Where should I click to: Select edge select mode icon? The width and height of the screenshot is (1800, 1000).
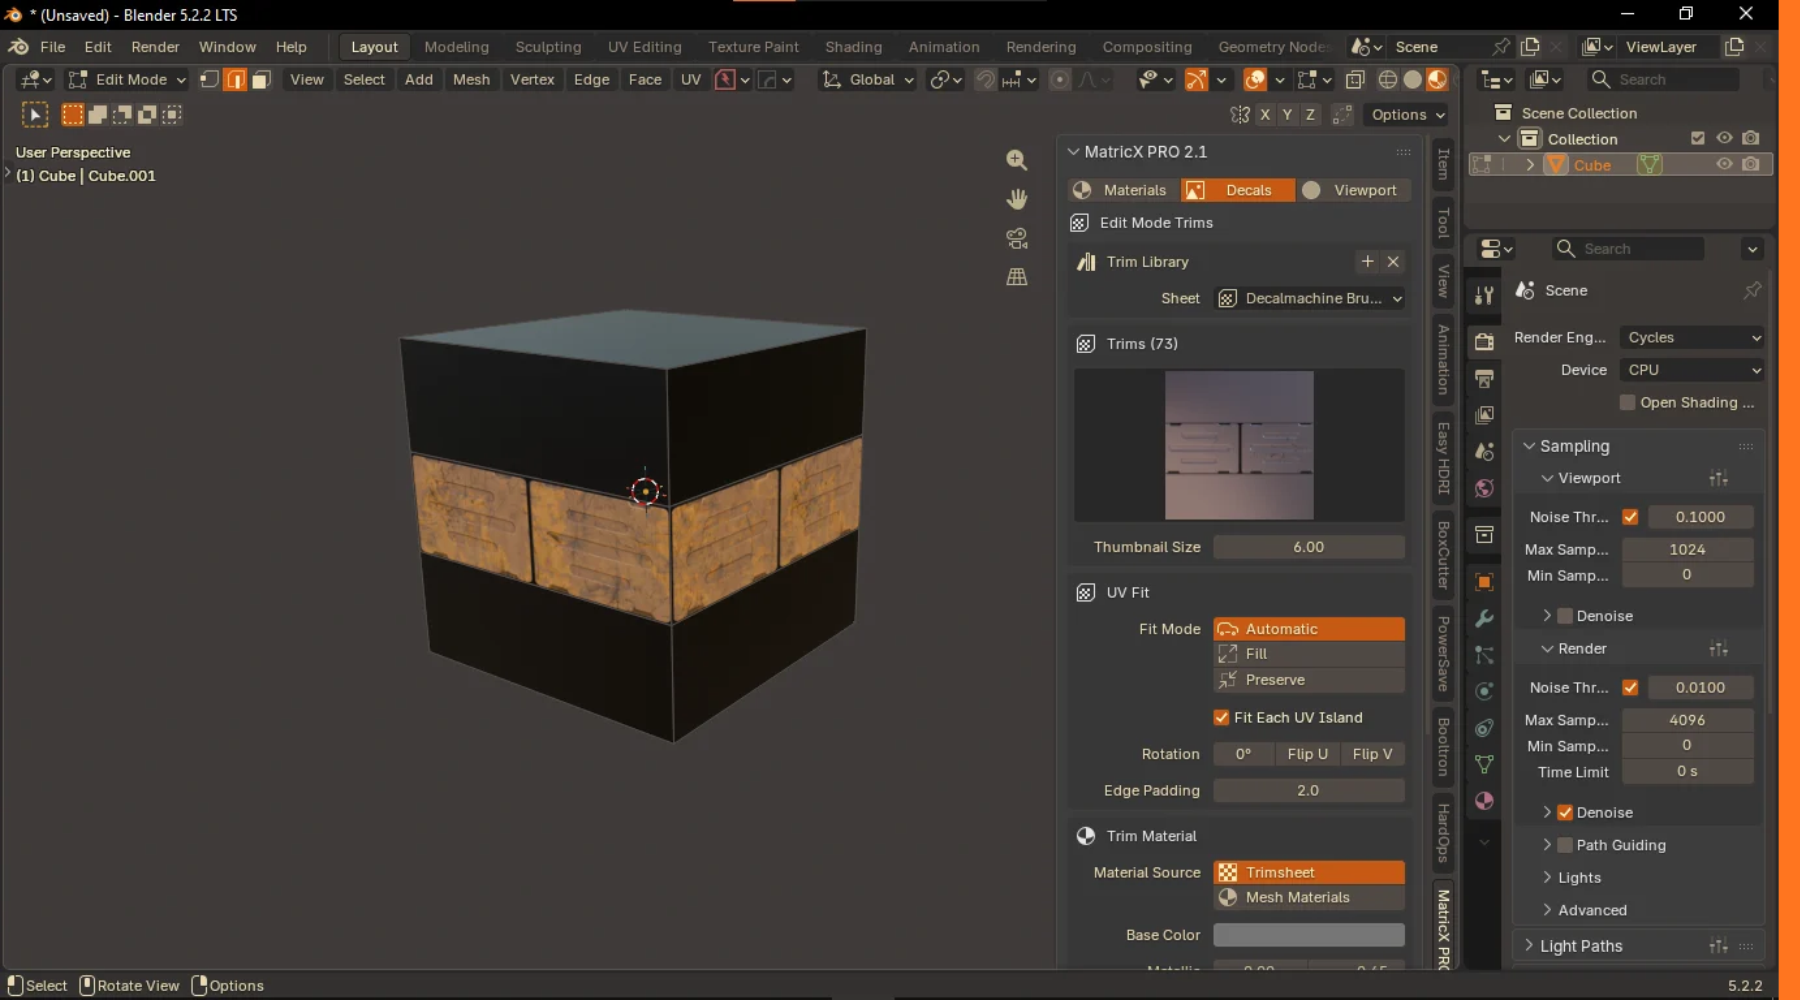tap(235, 79)
